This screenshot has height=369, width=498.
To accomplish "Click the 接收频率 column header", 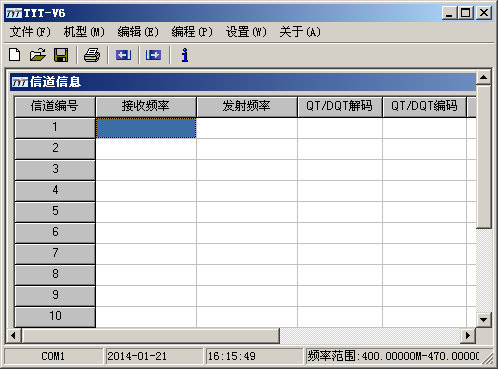I will [x=146, y=107].
